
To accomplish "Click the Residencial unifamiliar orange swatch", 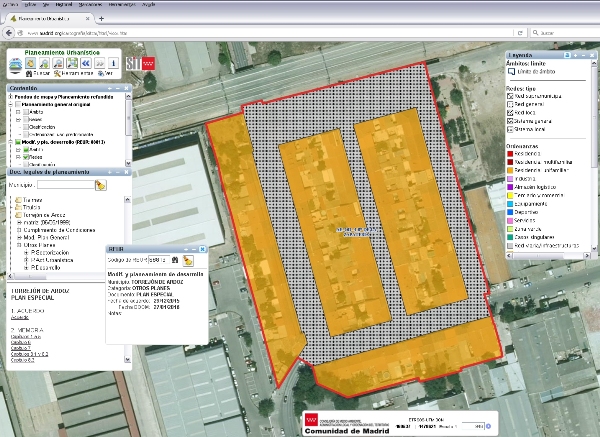I will pyautogui.click(x=510, y=170).
